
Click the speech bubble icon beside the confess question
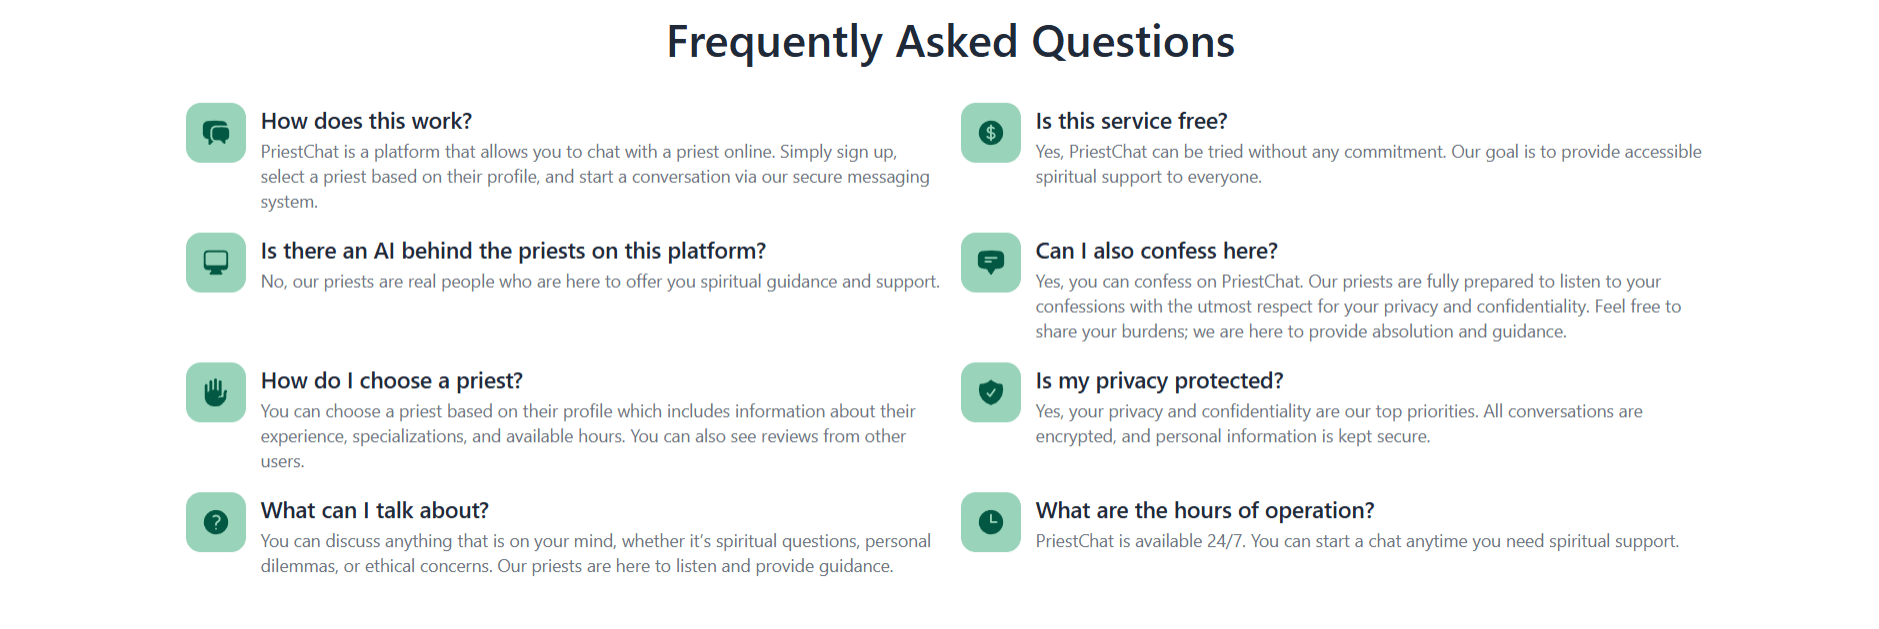[x=991, y=263]
